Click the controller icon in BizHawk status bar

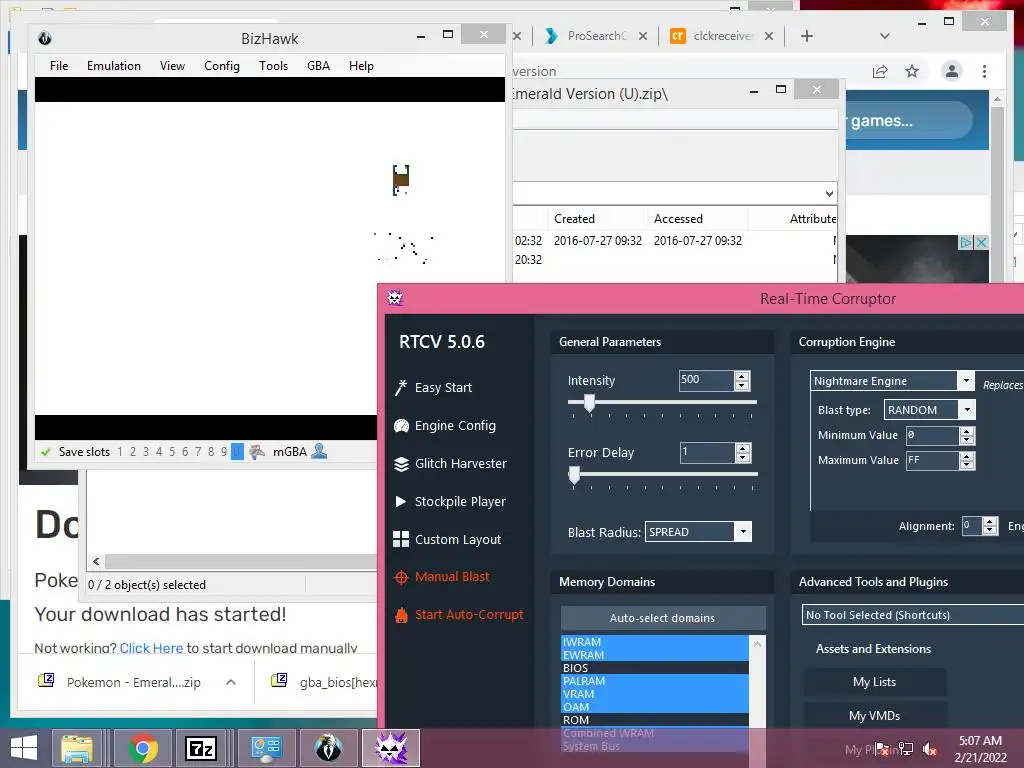click(257, 451)
